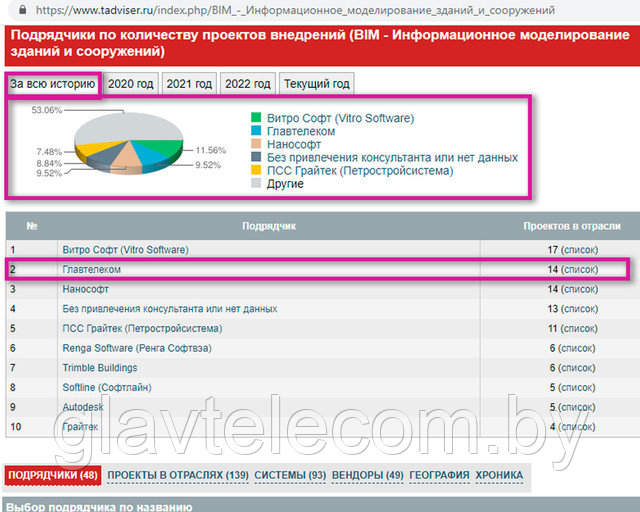Click the '11.56%' chart label
This screenshot has height=512, width=640.
point(211,150)
